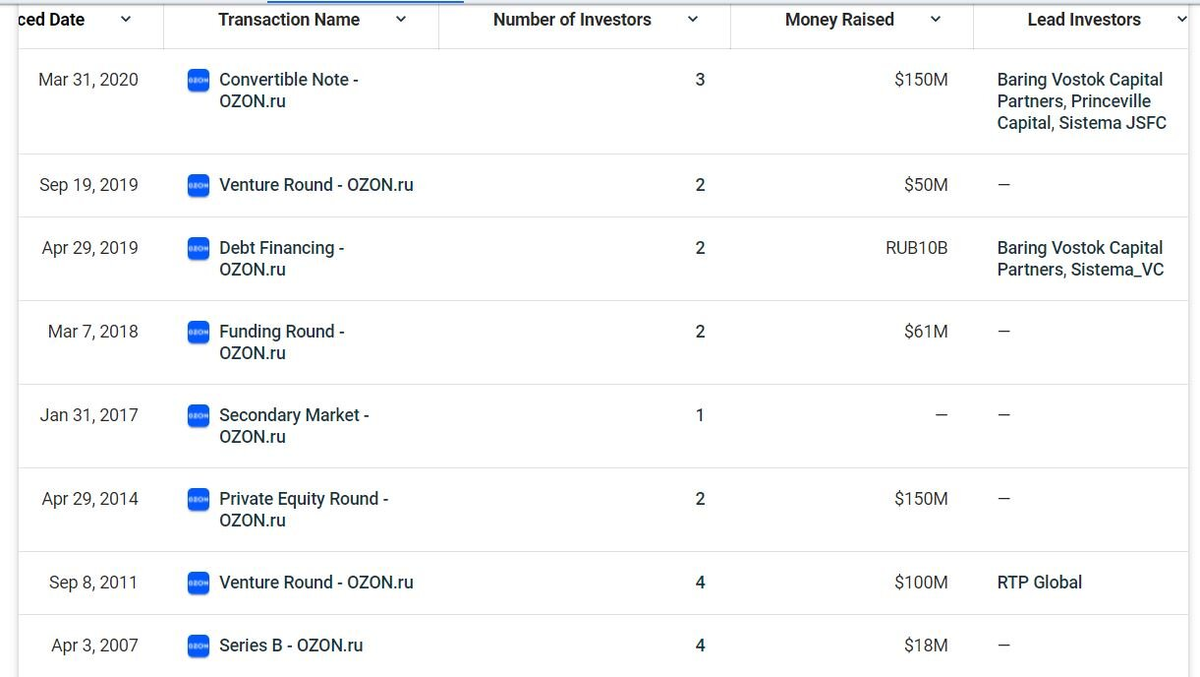Click investor count 1 in Secondary Market row

pos(700,415)
